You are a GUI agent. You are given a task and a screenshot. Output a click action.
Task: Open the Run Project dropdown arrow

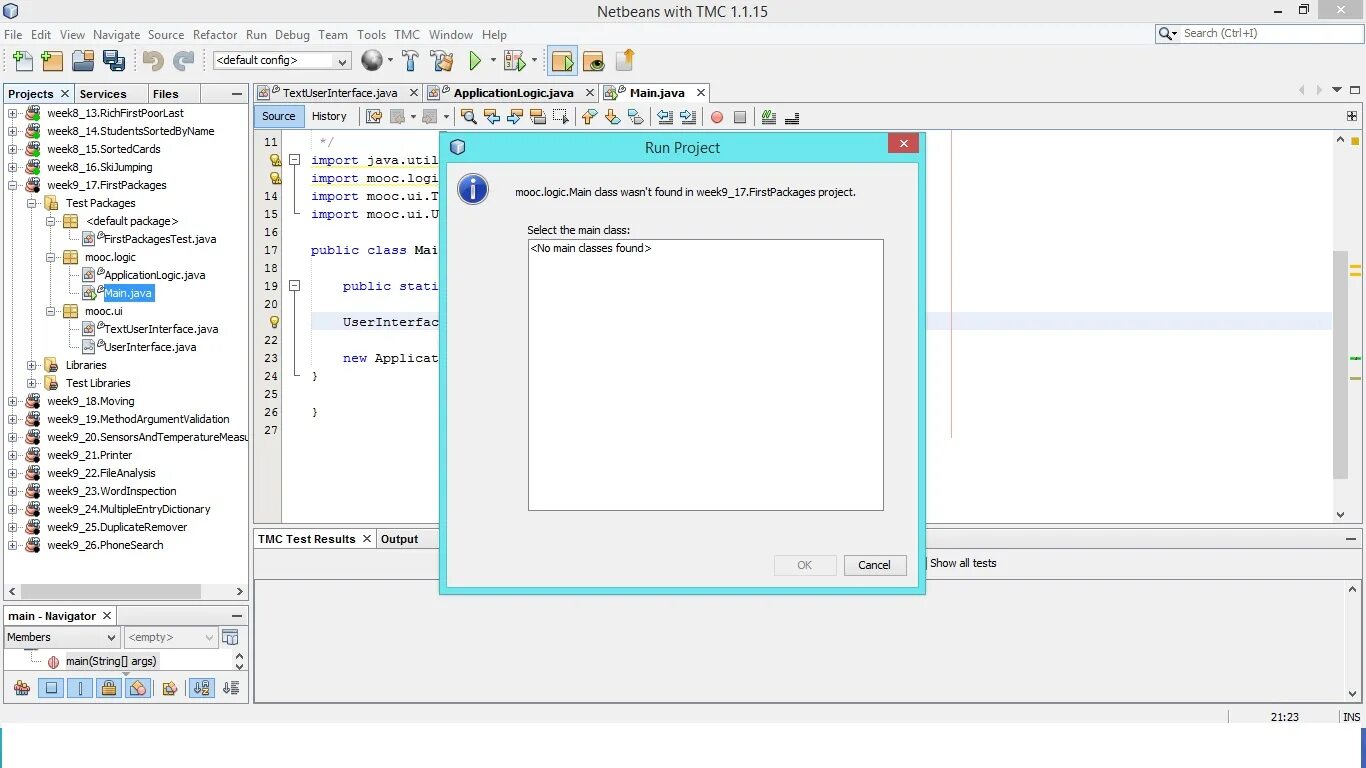(491, 61)
